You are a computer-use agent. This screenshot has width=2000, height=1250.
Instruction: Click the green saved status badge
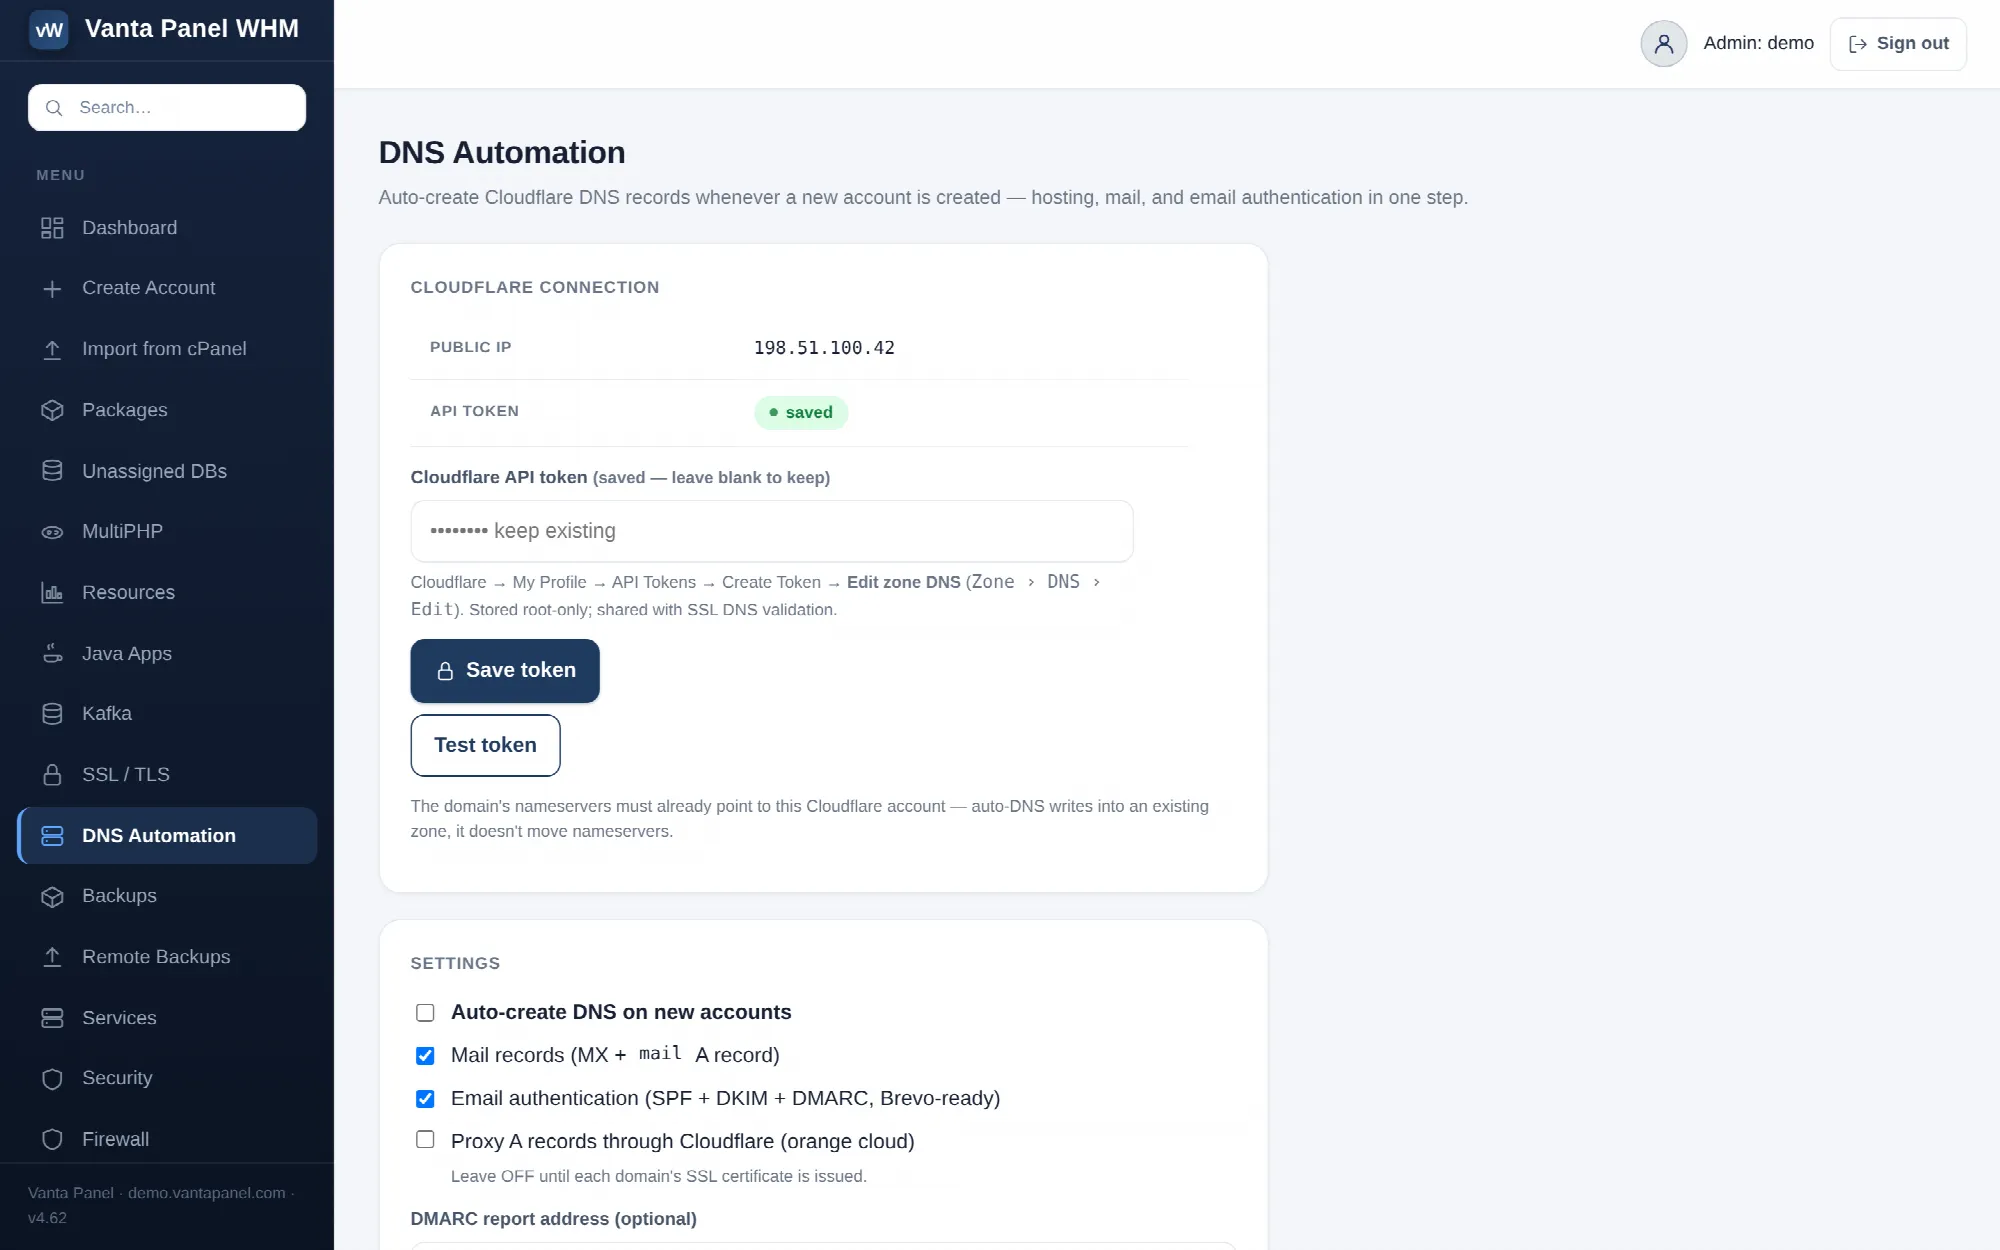tap(801, 413)
